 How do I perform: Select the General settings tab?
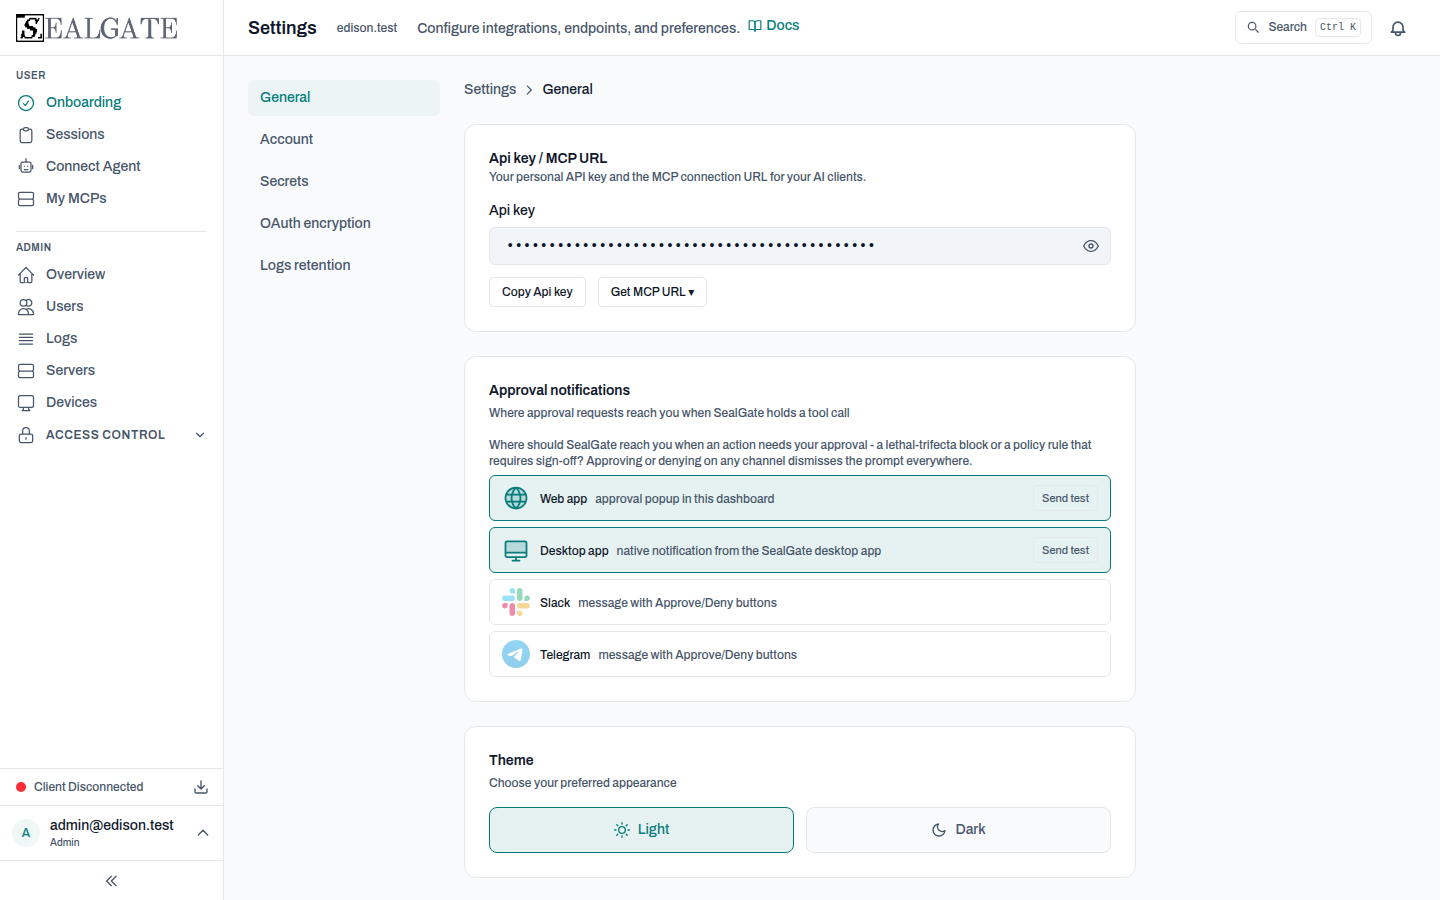coord(344,98)
